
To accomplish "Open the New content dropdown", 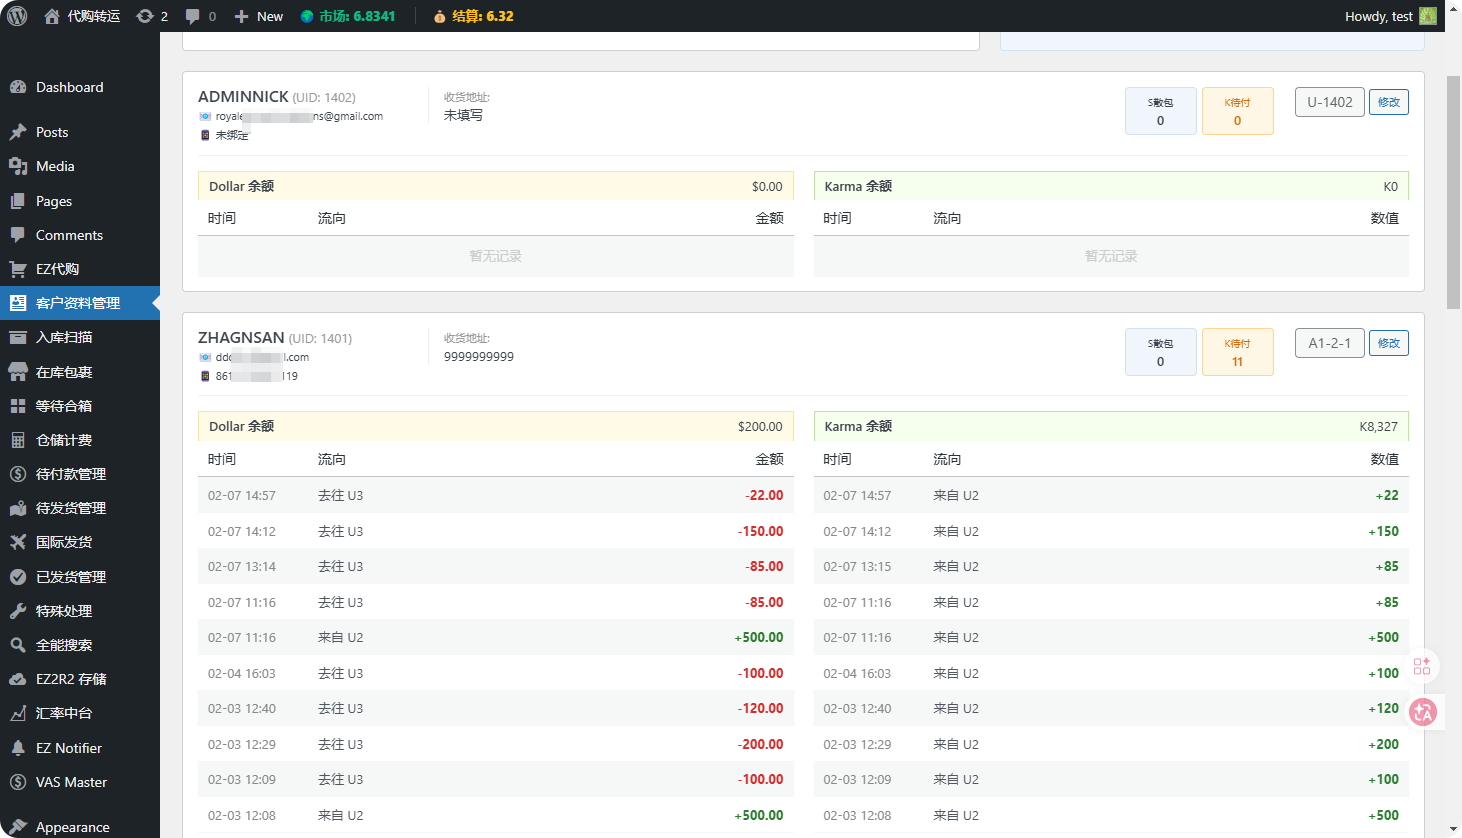I will [x=259, y=16].
